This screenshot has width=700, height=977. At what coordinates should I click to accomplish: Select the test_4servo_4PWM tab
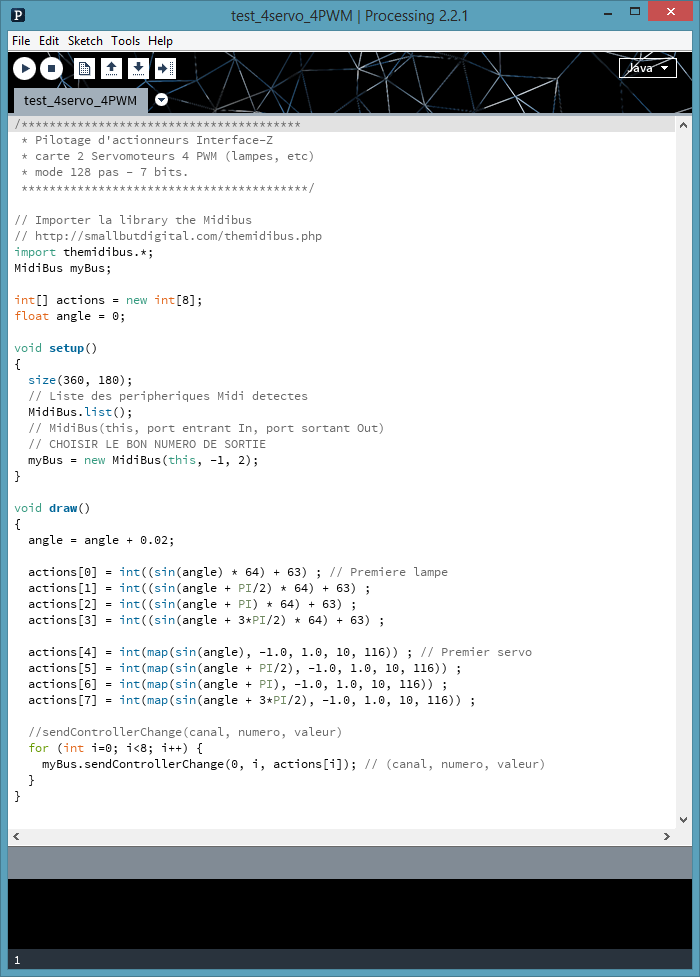pos(80,100)
